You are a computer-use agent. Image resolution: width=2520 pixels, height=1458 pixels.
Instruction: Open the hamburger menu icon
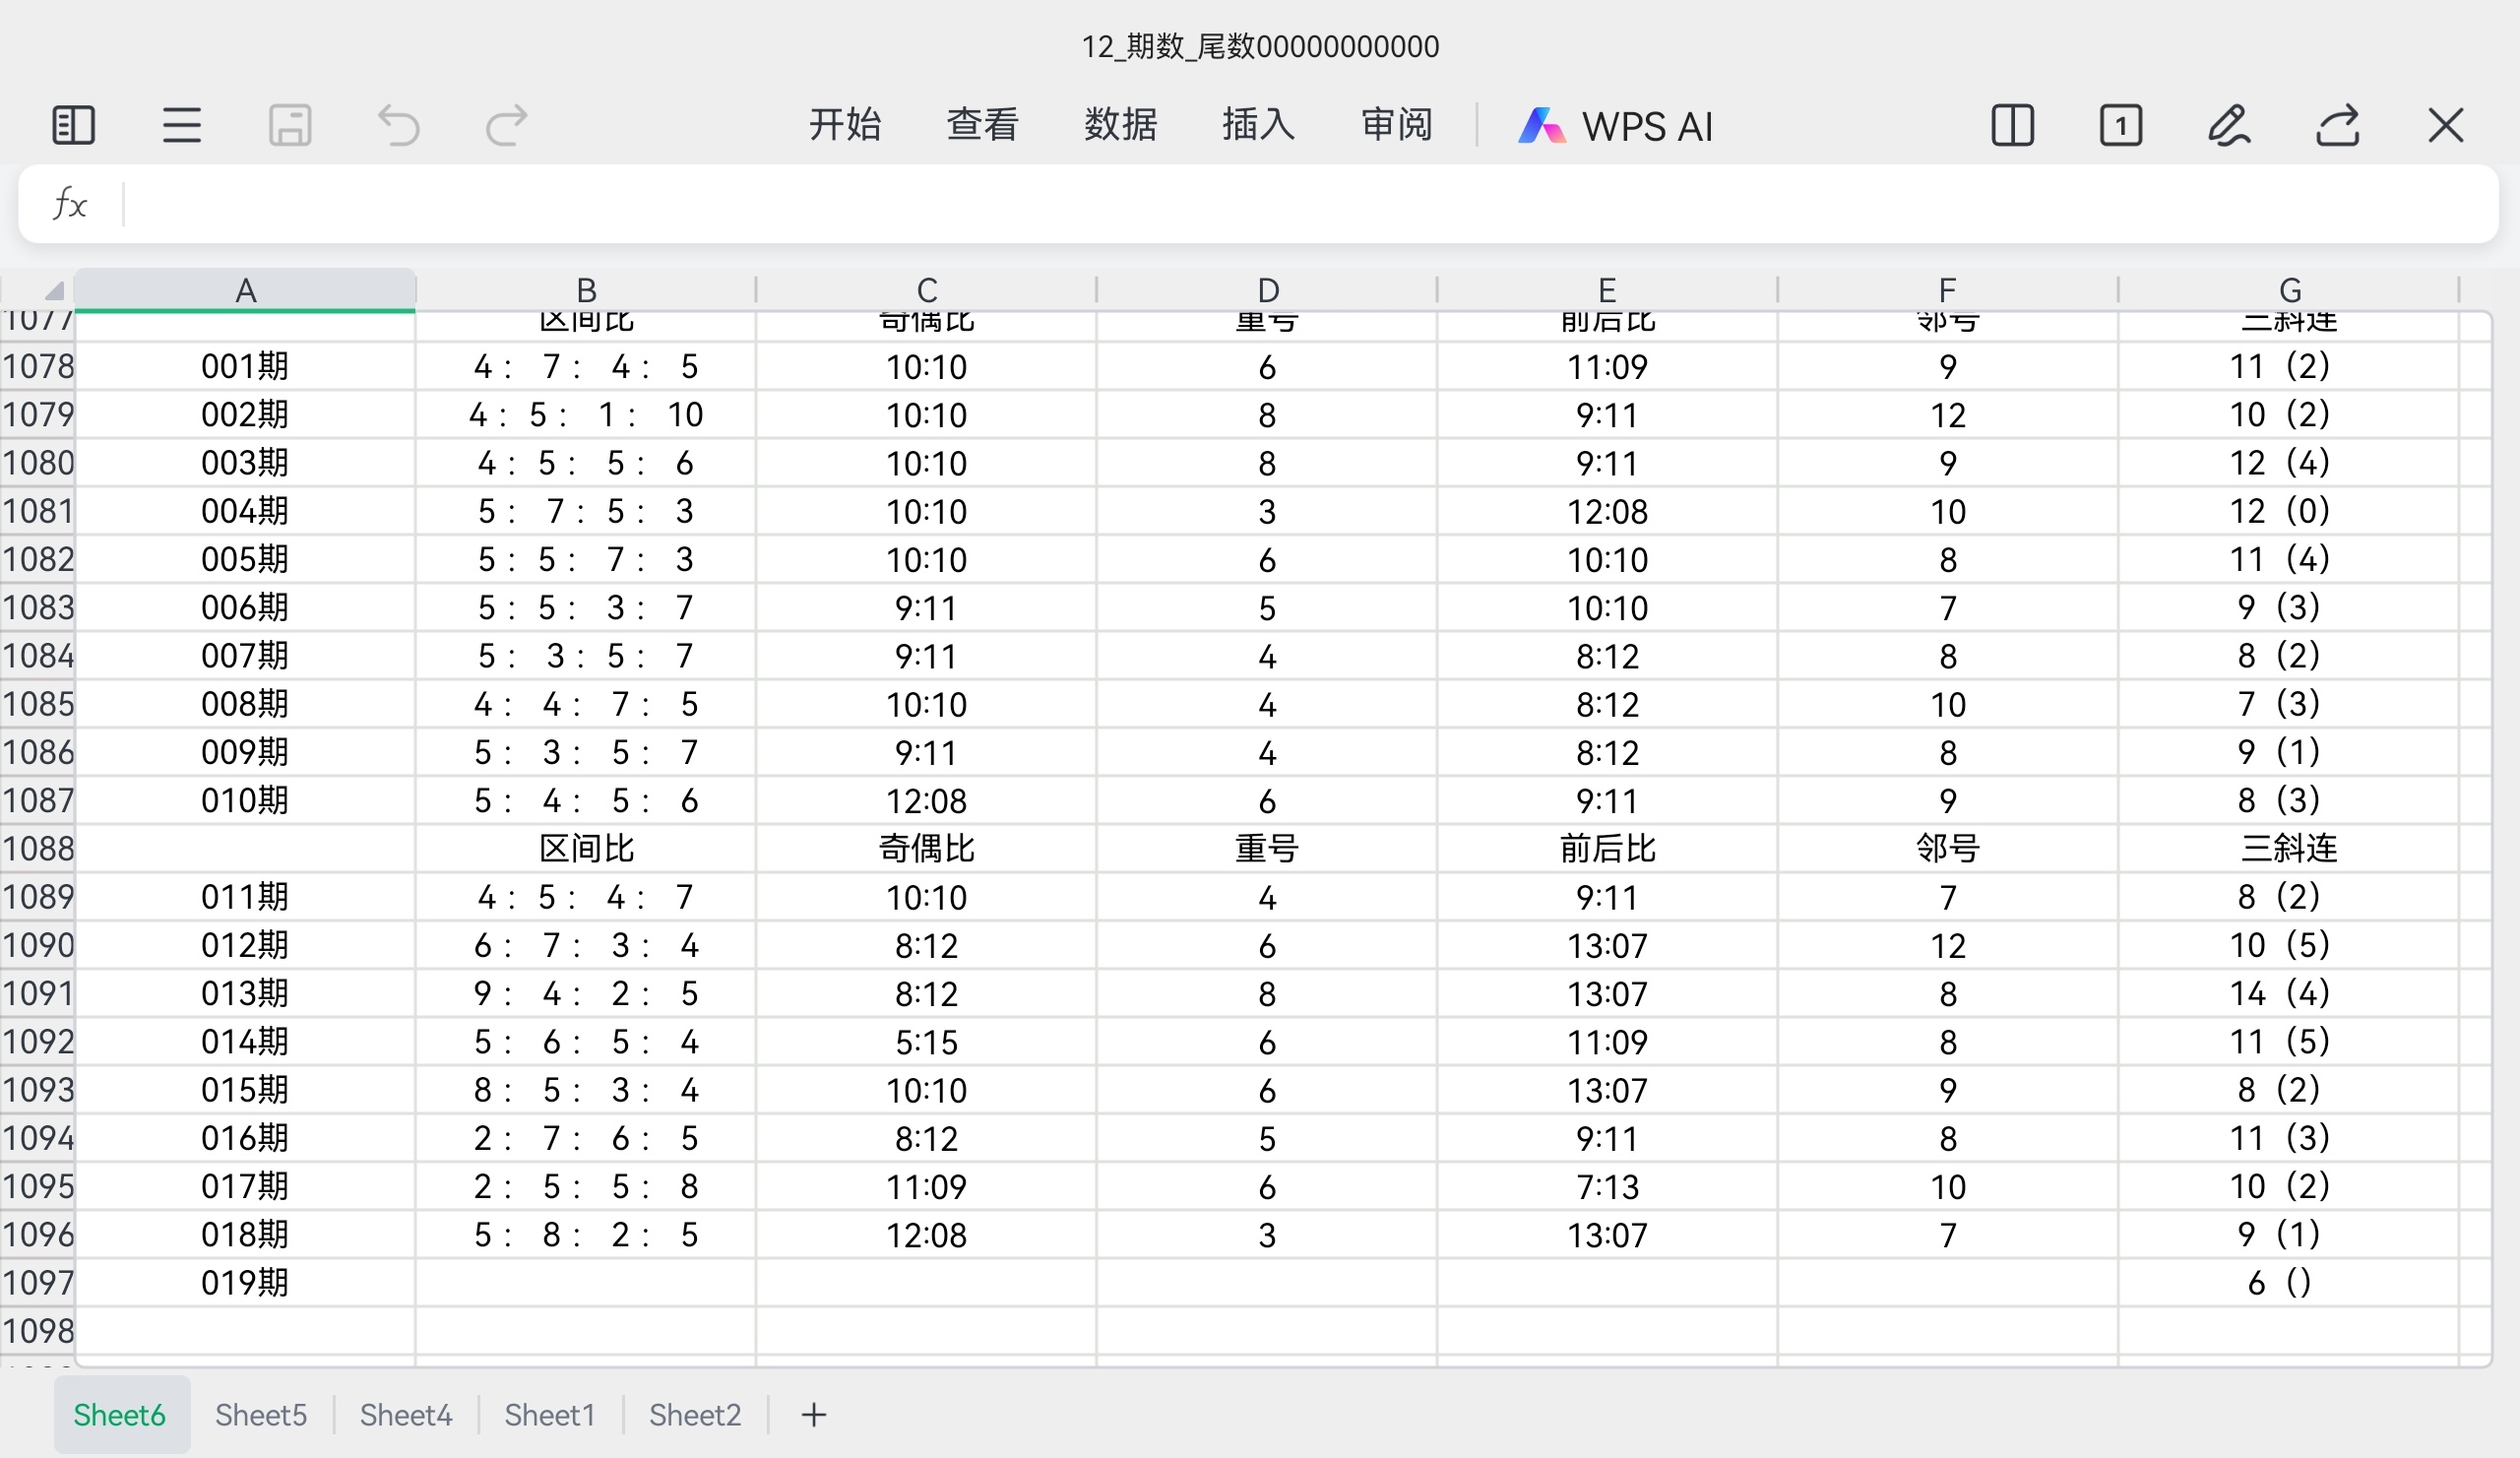(x=182, y=126)
